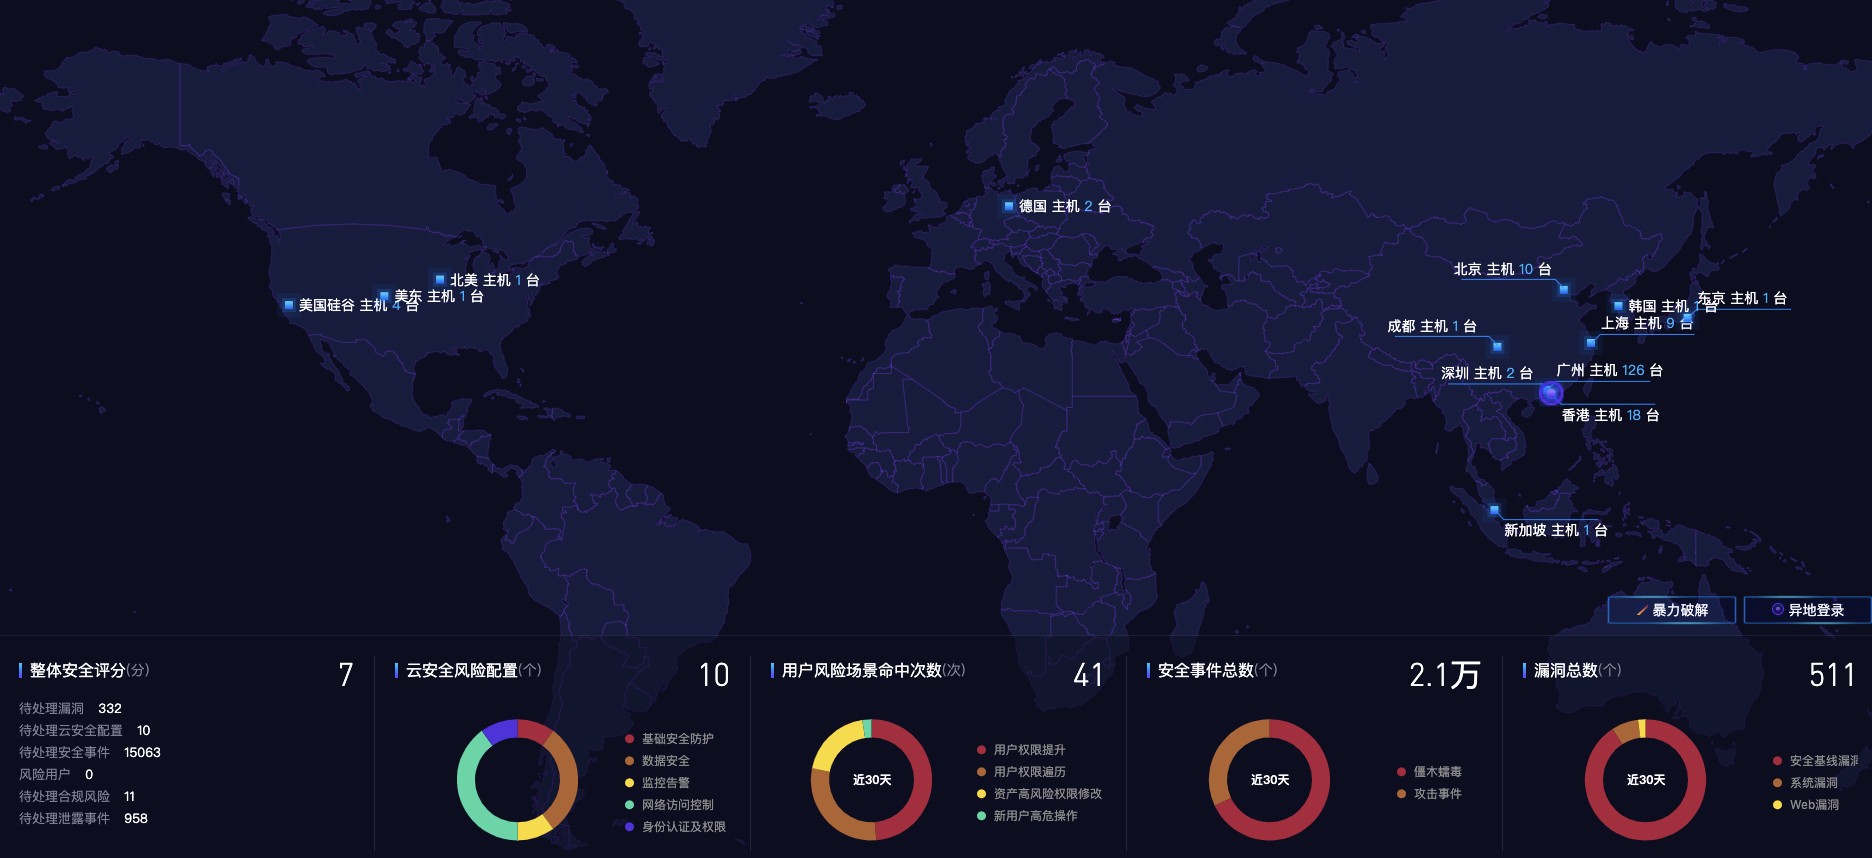Toggle the 暴力破解 attack filter button
1872x858 pixels.
[x=1671, y=610]
